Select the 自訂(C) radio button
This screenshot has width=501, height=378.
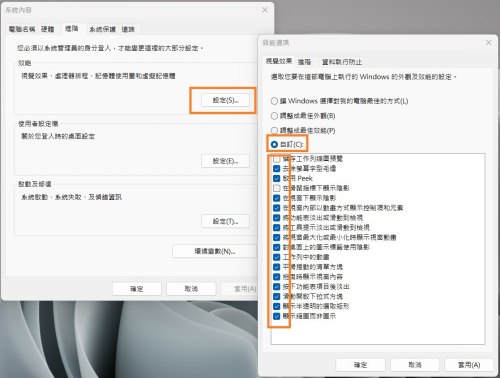pyautogui.click(x=274, y=144)
